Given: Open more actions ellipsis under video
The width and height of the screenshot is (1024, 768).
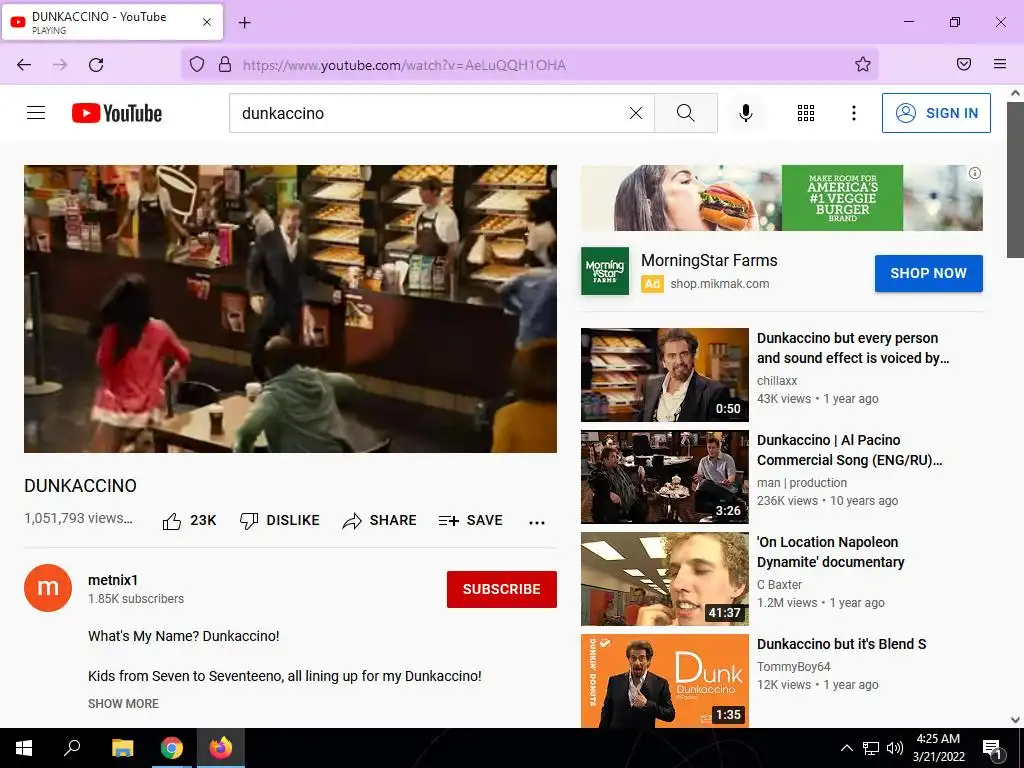Looking at the screenshot, I should [537, 522].
